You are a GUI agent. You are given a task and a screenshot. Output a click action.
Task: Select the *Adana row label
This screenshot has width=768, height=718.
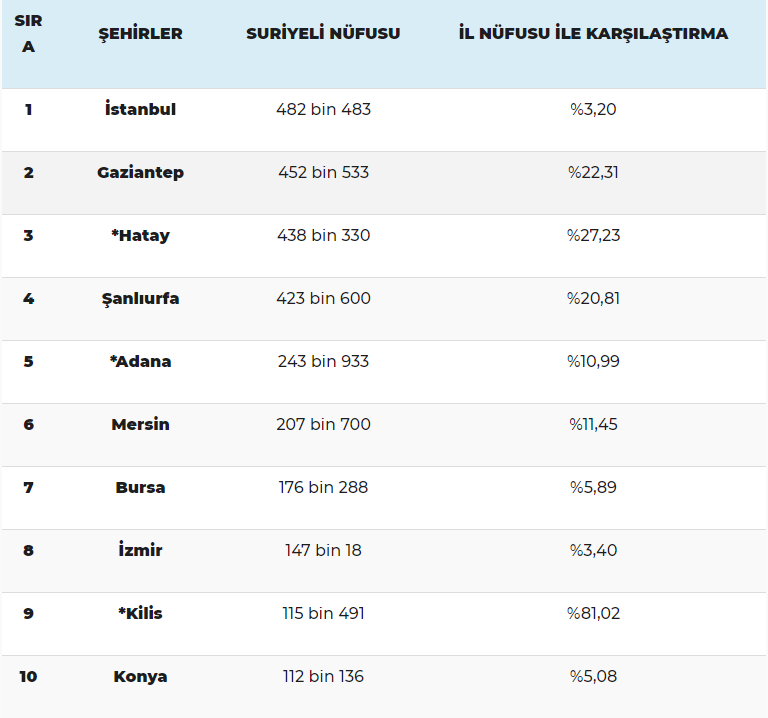tap(140, 361)
